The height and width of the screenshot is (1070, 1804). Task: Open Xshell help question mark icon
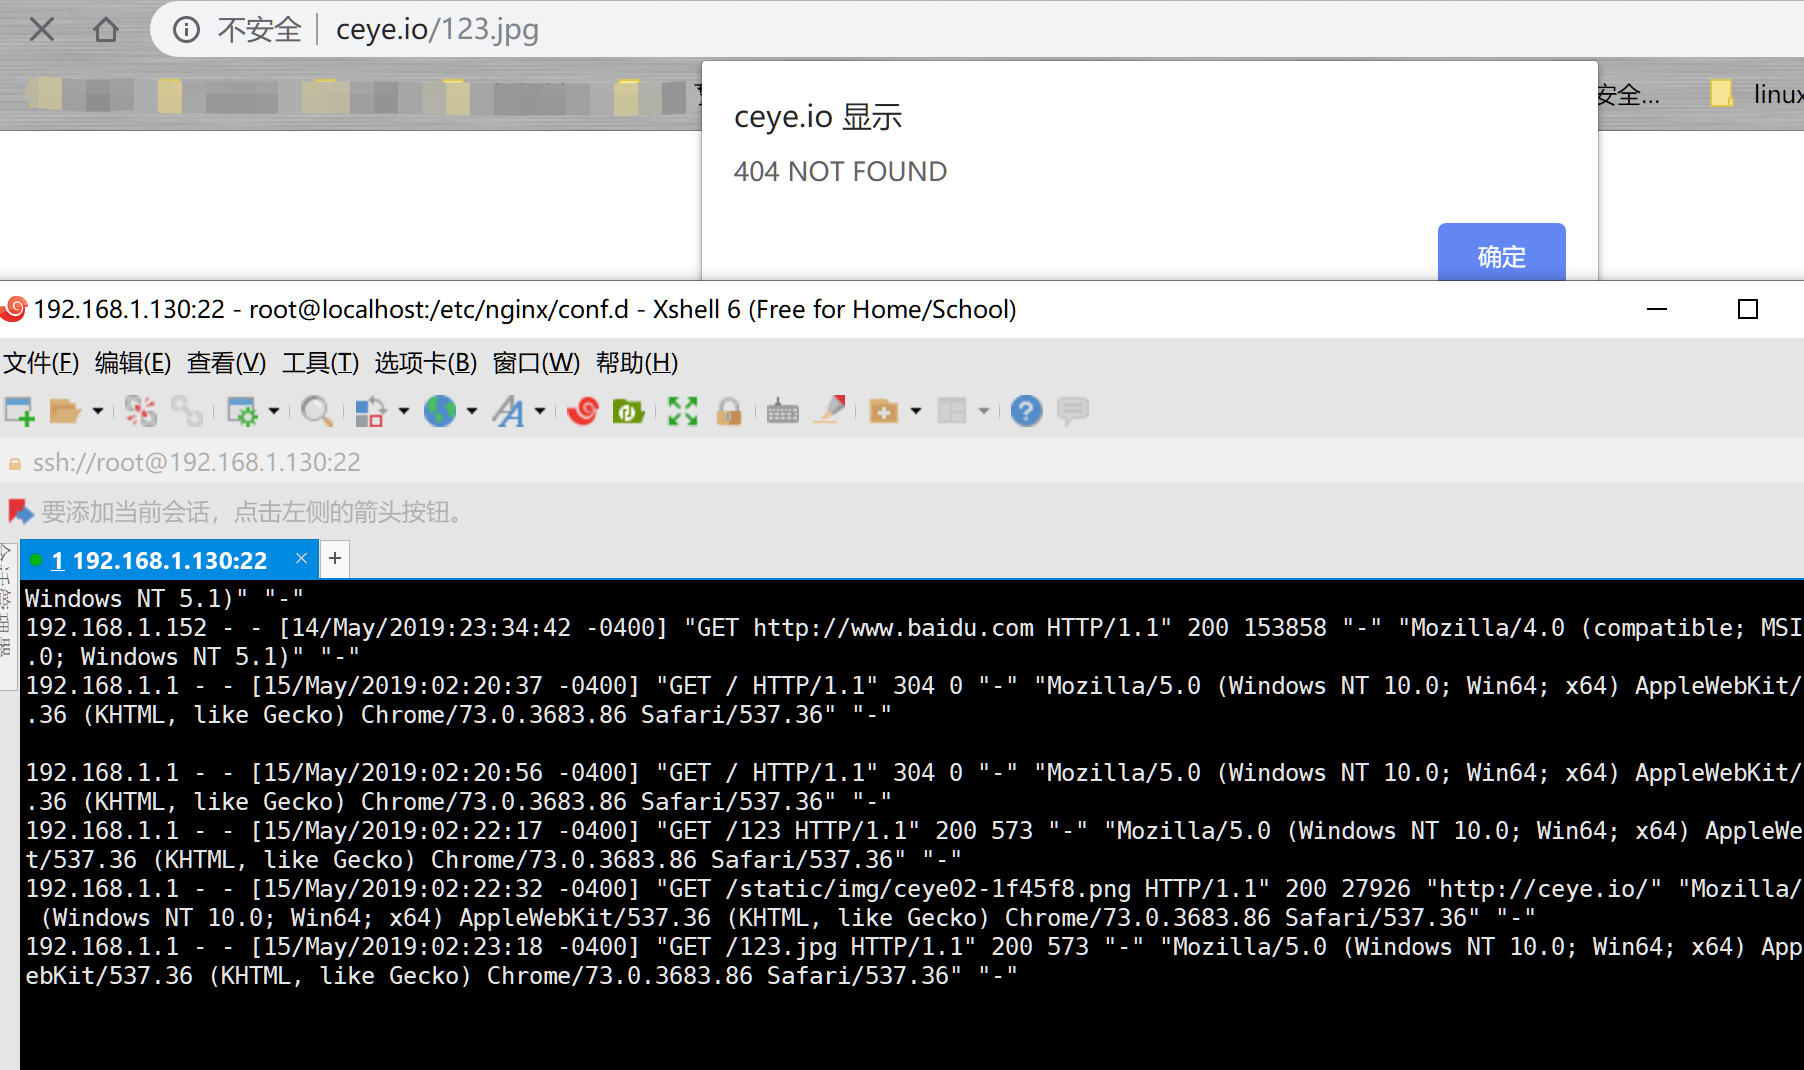tap(1026, 411)
